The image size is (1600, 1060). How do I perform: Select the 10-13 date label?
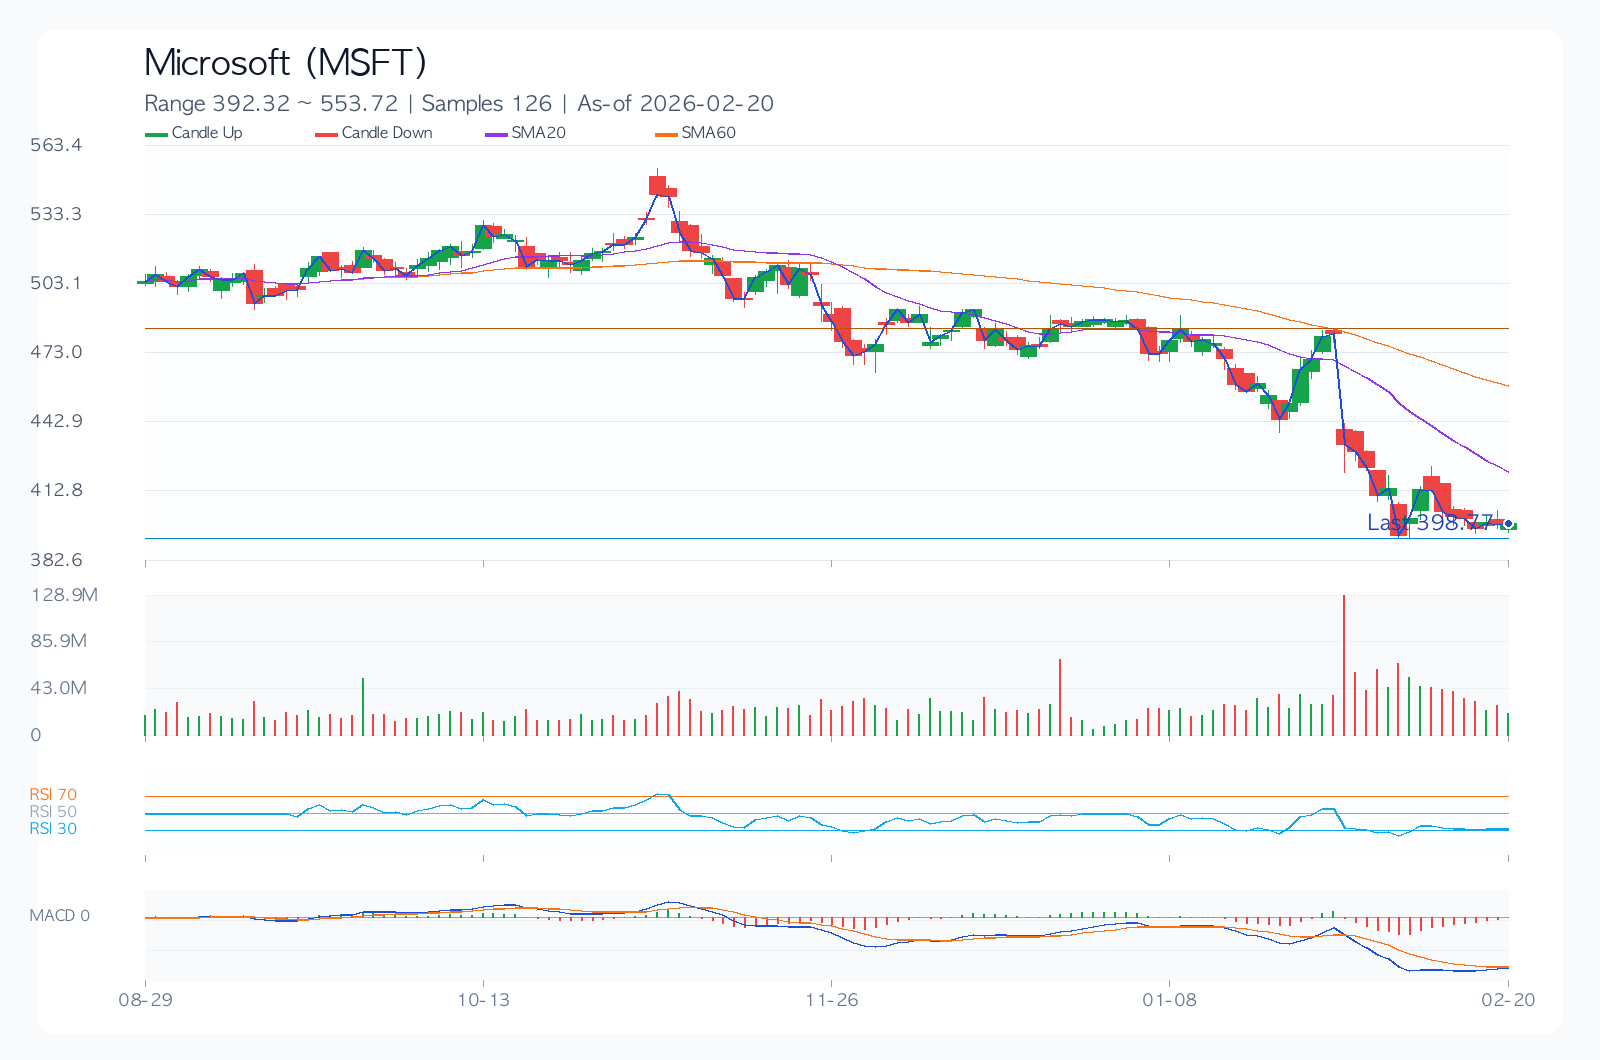tap(483, 1000)
